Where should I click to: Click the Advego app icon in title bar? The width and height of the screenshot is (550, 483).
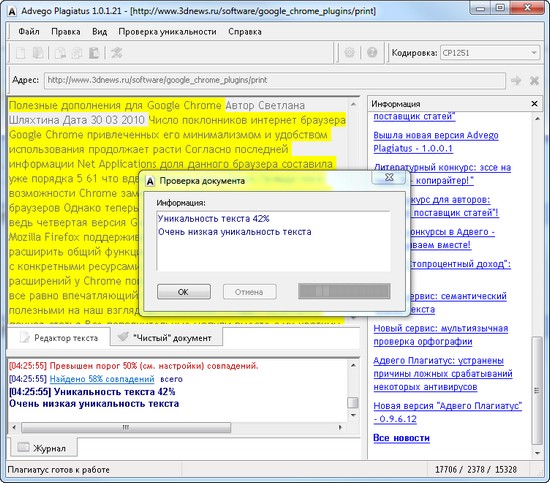click(x=12, y=11)
